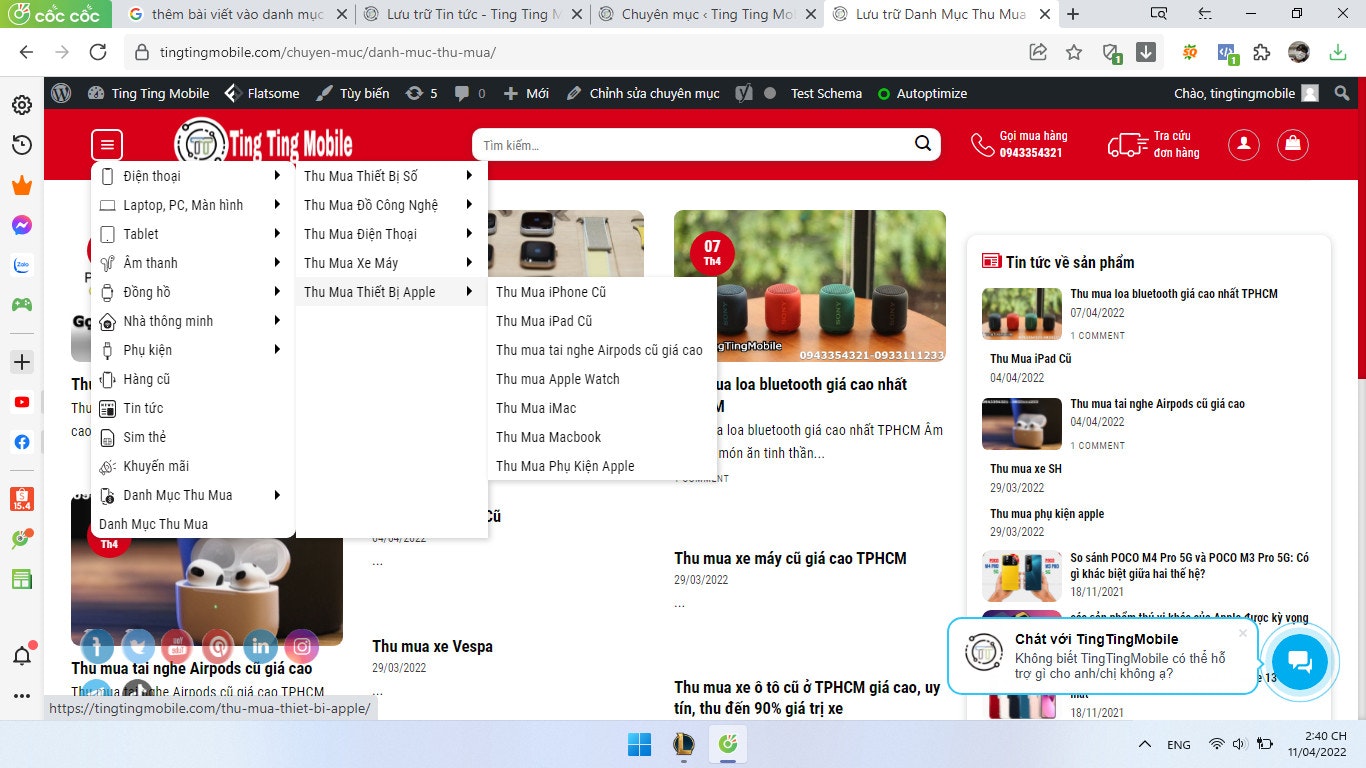Open the hamburger menu button in header
The width and height of the screenshot is (1366, 768).
click(107, 145)
